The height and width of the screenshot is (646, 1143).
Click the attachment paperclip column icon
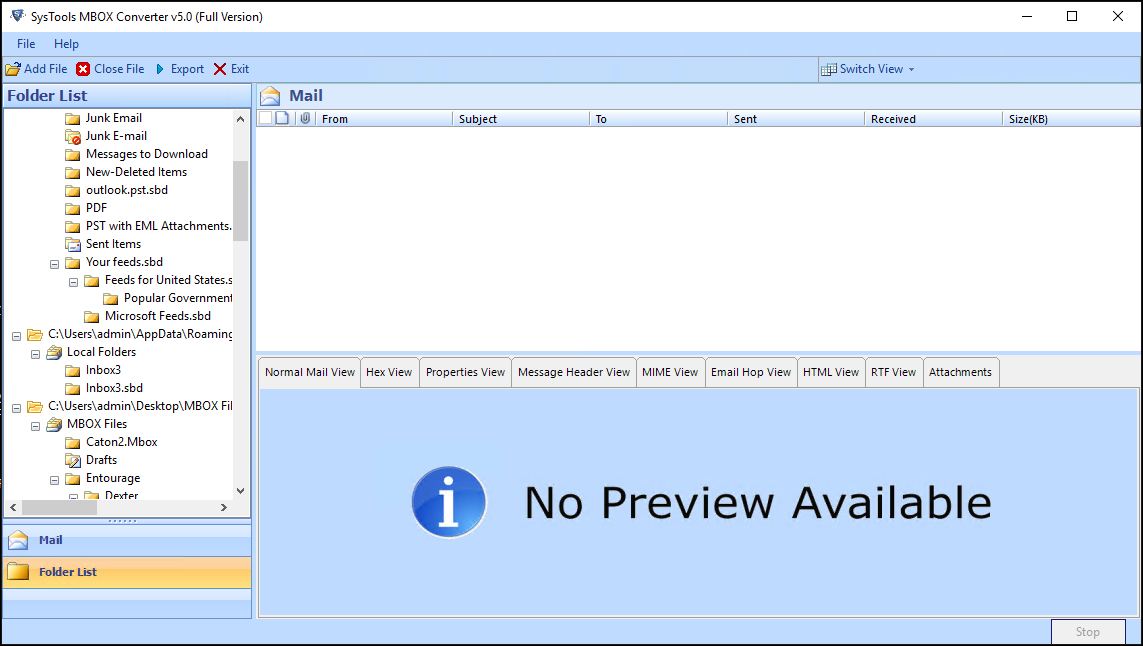pyautogui.click(x=305, y=118)
